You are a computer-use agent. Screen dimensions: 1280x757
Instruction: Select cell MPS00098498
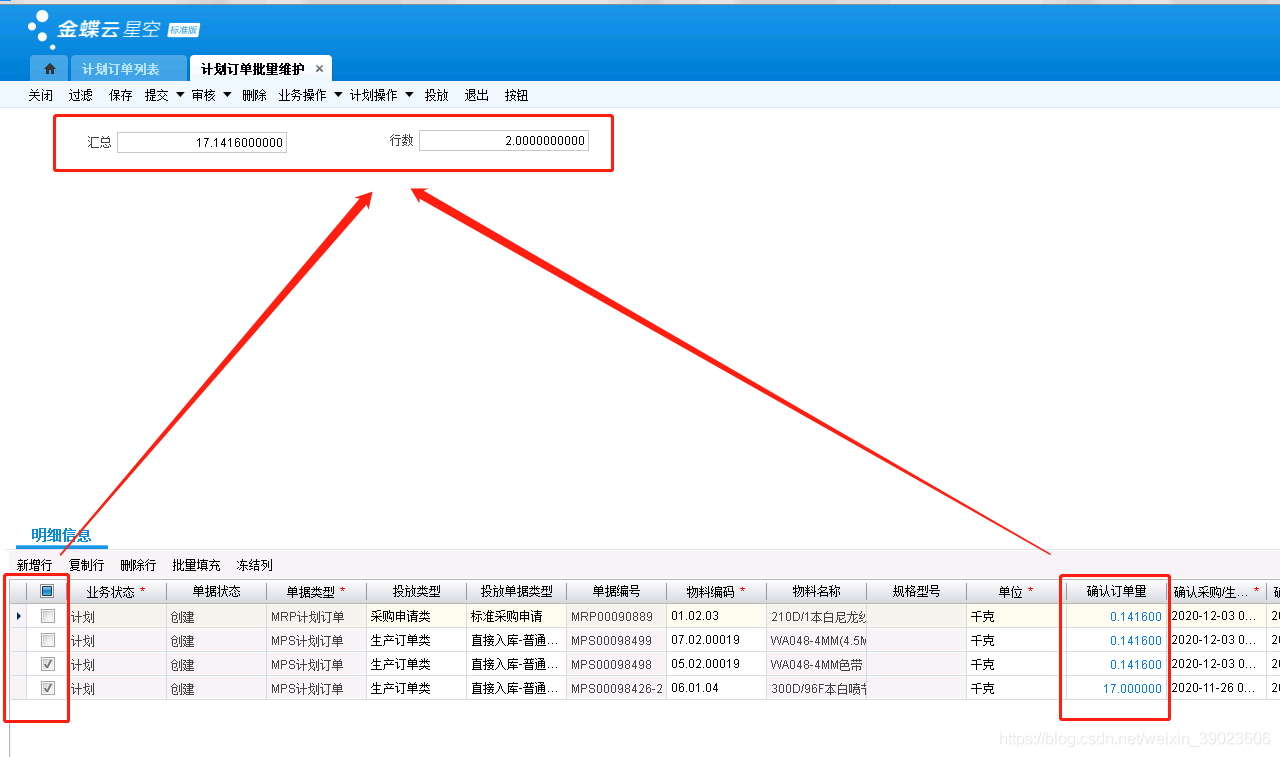[x=616, y=665]
